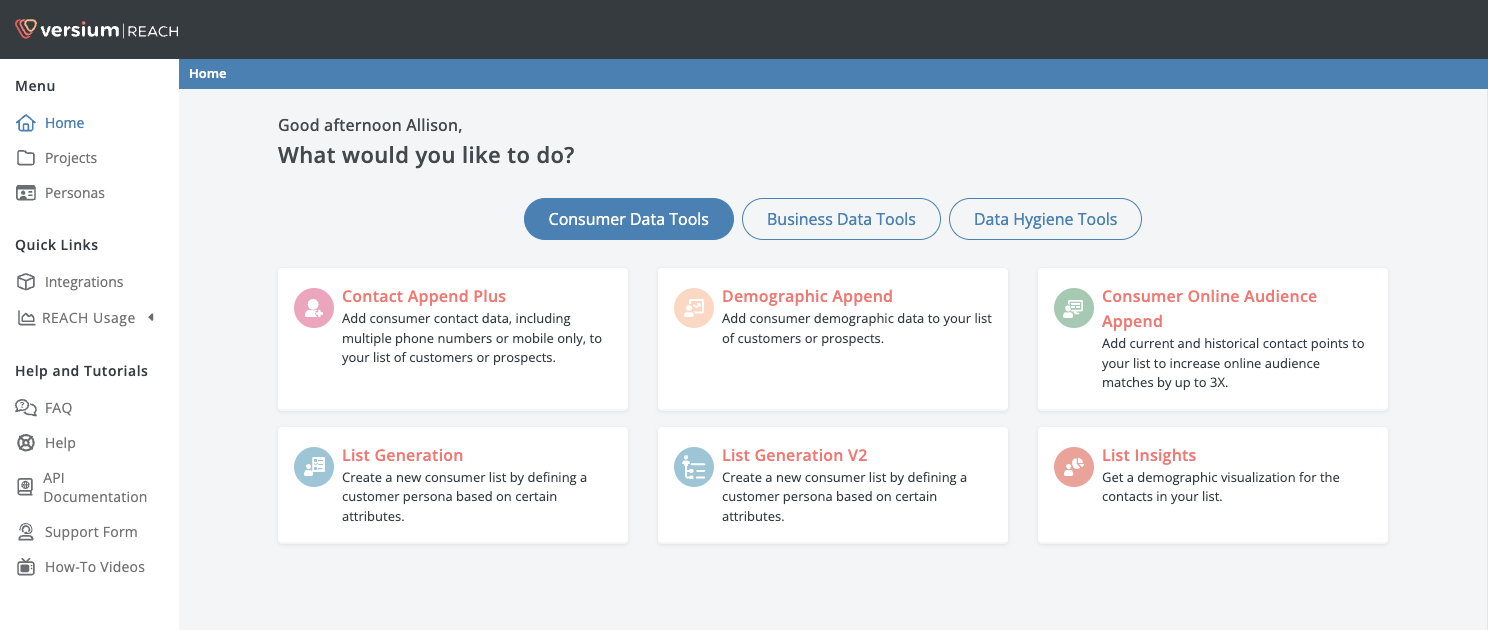Switch to Data Hygiene Tools

1044,218
